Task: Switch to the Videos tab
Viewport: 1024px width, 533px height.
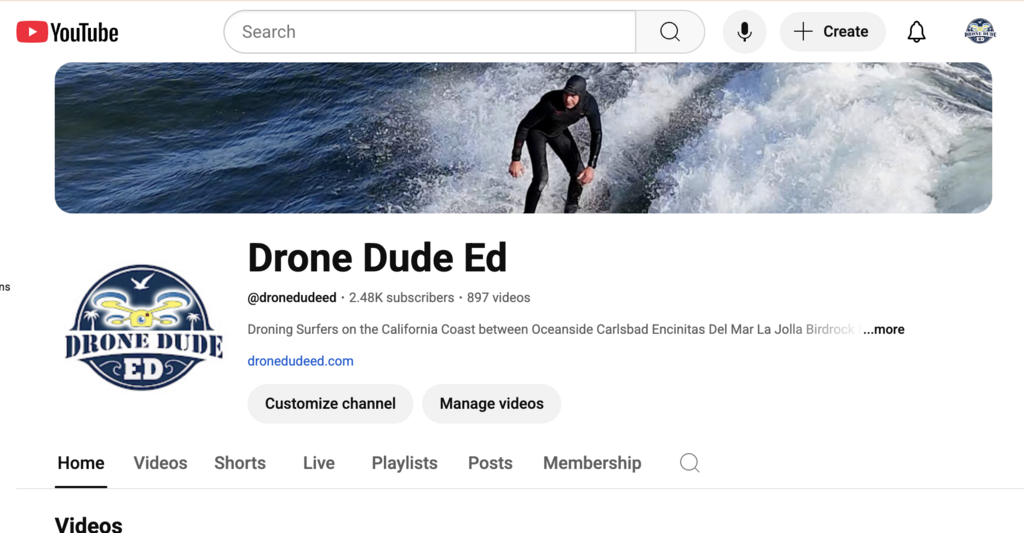Action: (160, 463)
